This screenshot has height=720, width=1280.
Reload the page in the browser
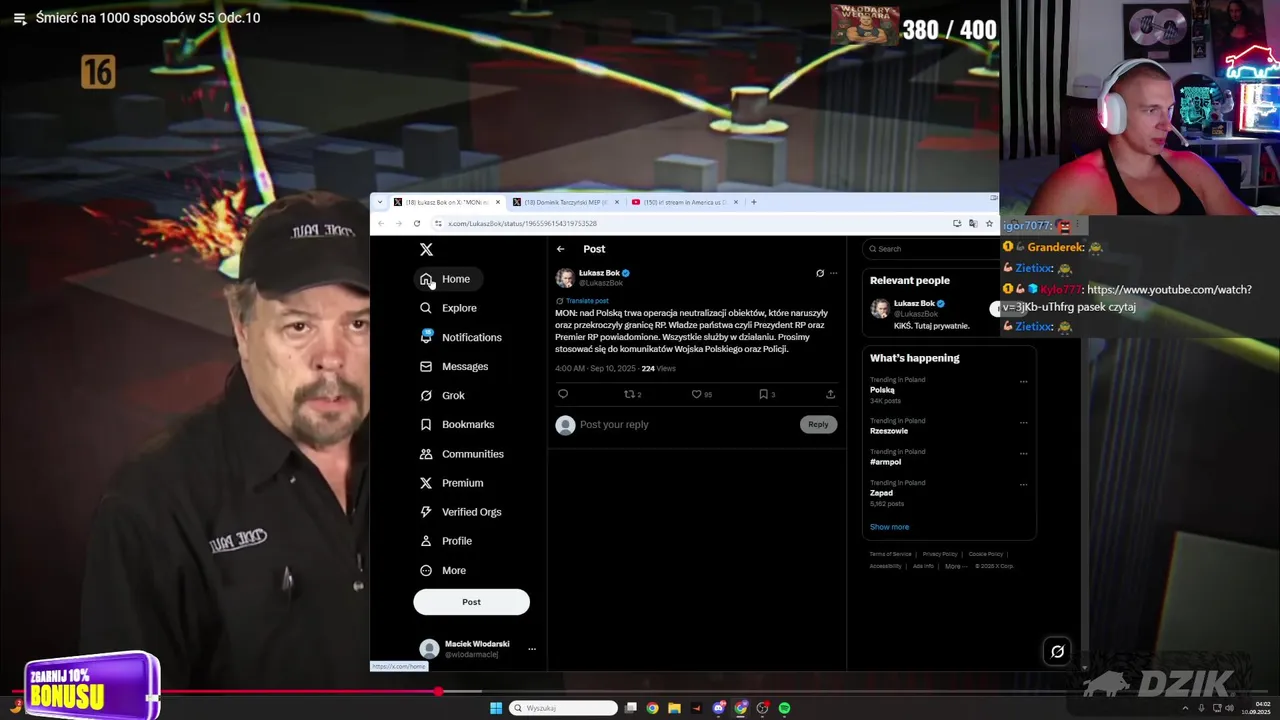(417, 223)
